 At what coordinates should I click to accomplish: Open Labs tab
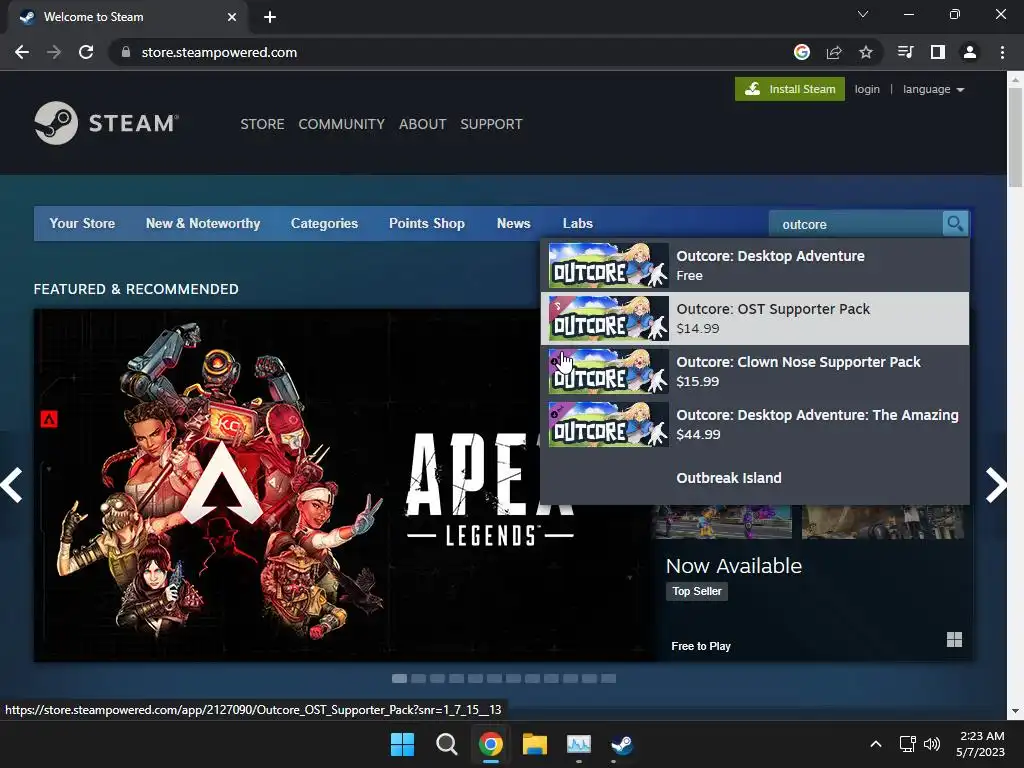[578, 223]
